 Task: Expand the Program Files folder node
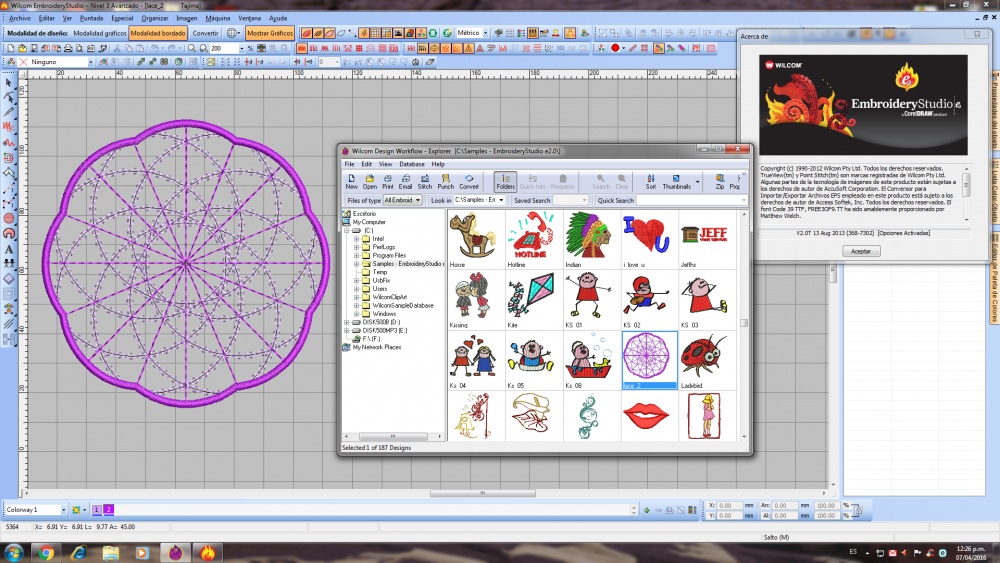(x=356, y=255)
